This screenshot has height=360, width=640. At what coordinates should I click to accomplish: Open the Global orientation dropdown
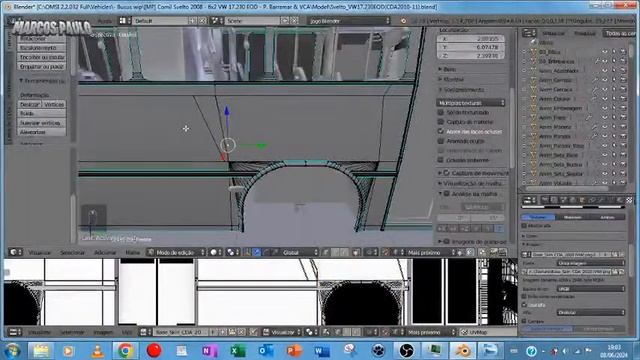299,252
